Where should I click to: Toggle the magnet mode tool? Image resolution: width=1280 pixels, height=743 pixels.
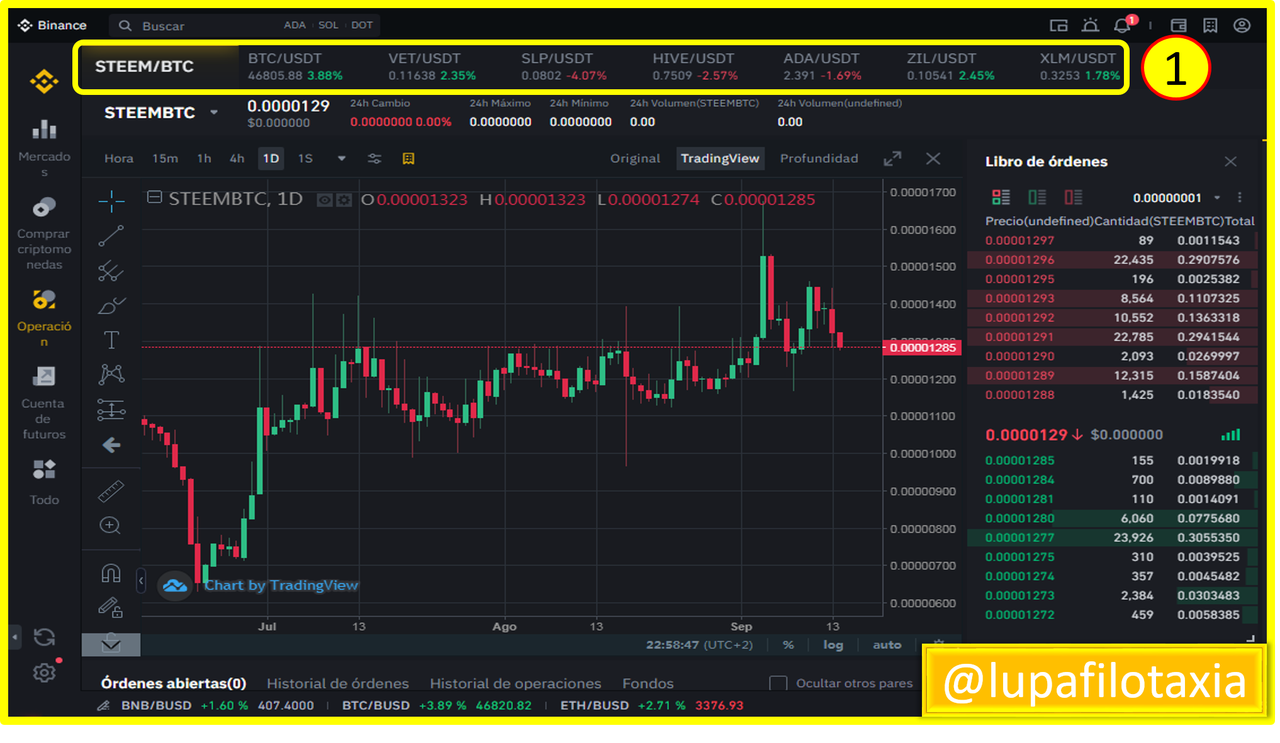(111, 573)
